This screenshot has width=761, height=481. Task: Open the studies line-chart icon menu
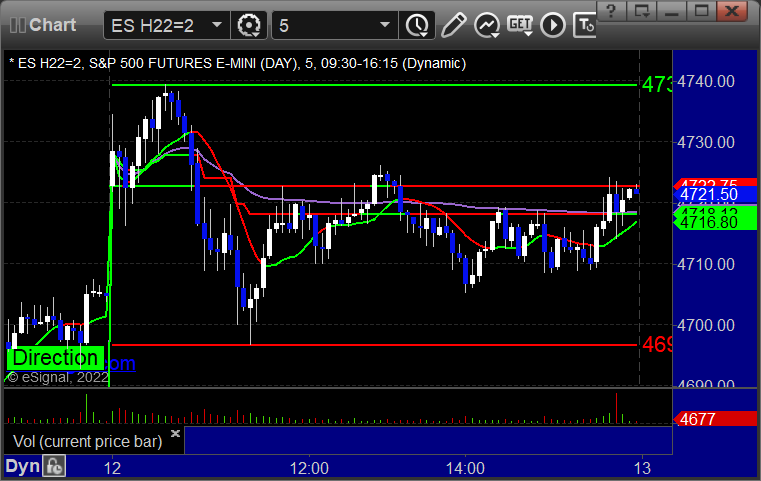click(x=487, y=25)
